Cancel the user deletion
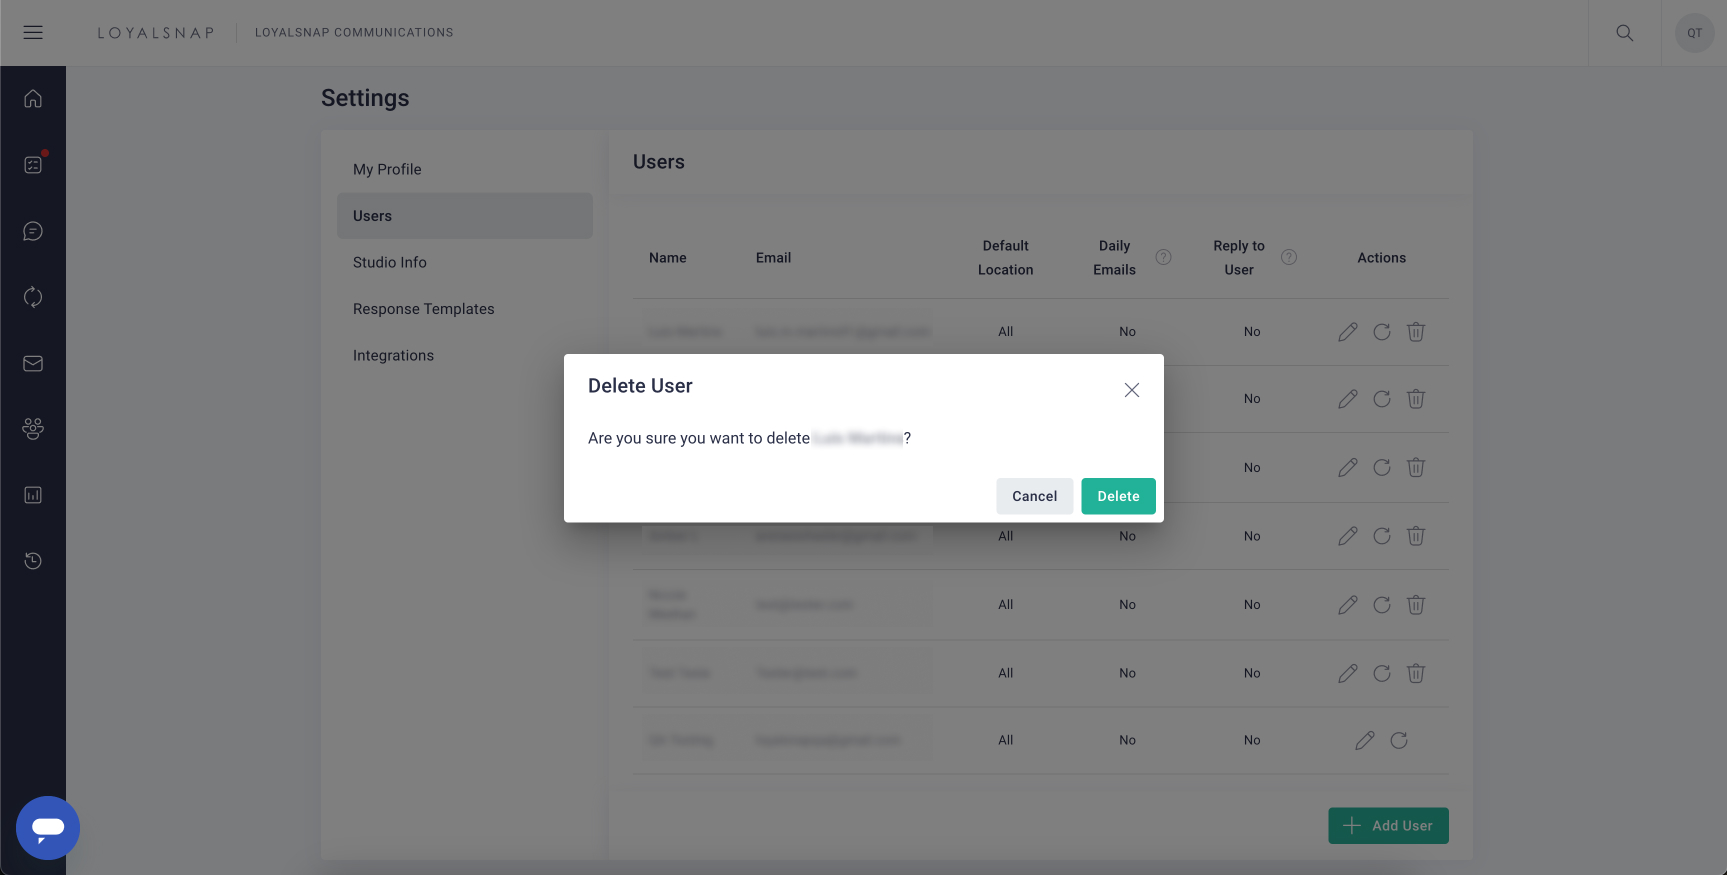The height and width of the screenshot is (875, 1727). pos(1034,496)
